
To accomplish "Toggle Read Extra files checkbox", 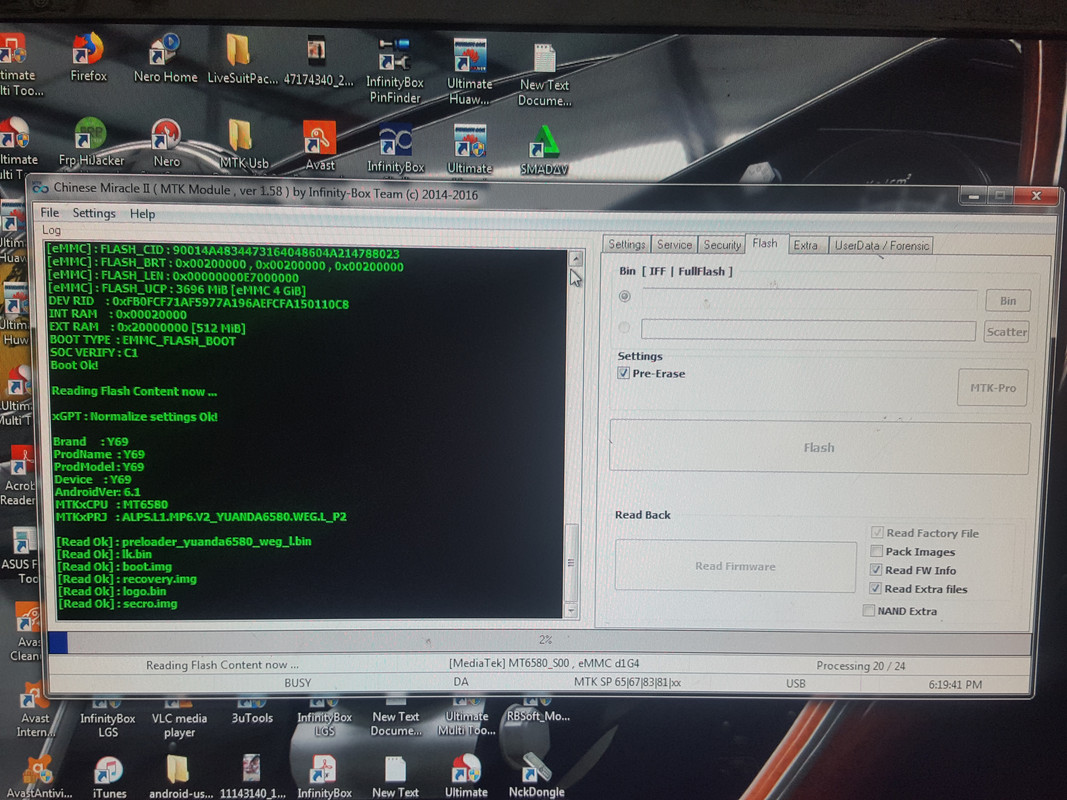I will 875,588.
